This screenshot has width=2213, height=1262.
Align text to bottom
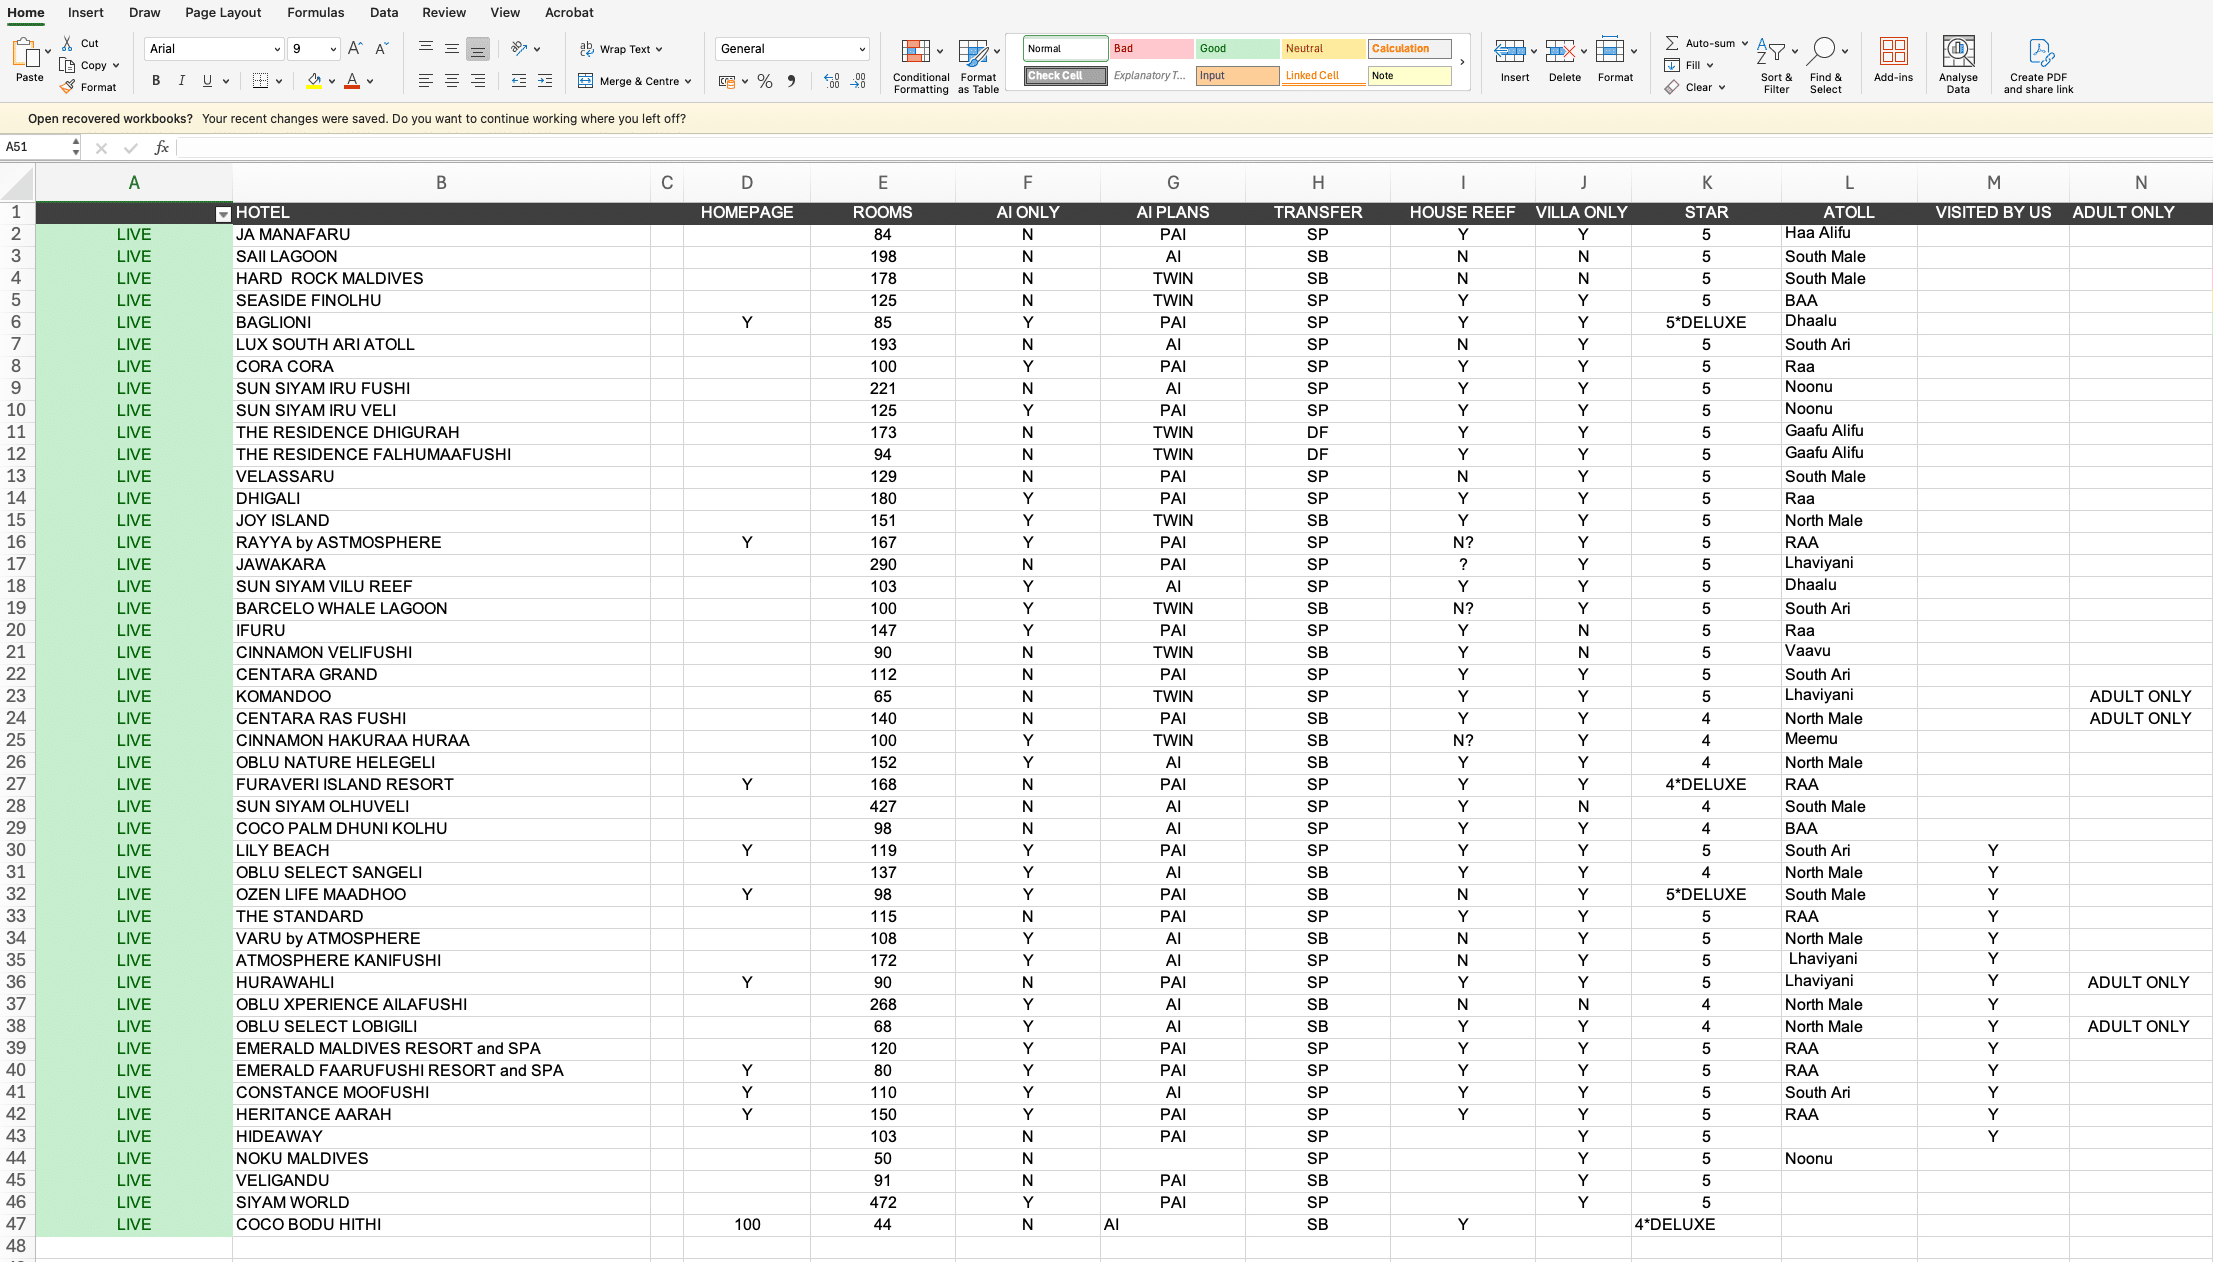(478, 48)
